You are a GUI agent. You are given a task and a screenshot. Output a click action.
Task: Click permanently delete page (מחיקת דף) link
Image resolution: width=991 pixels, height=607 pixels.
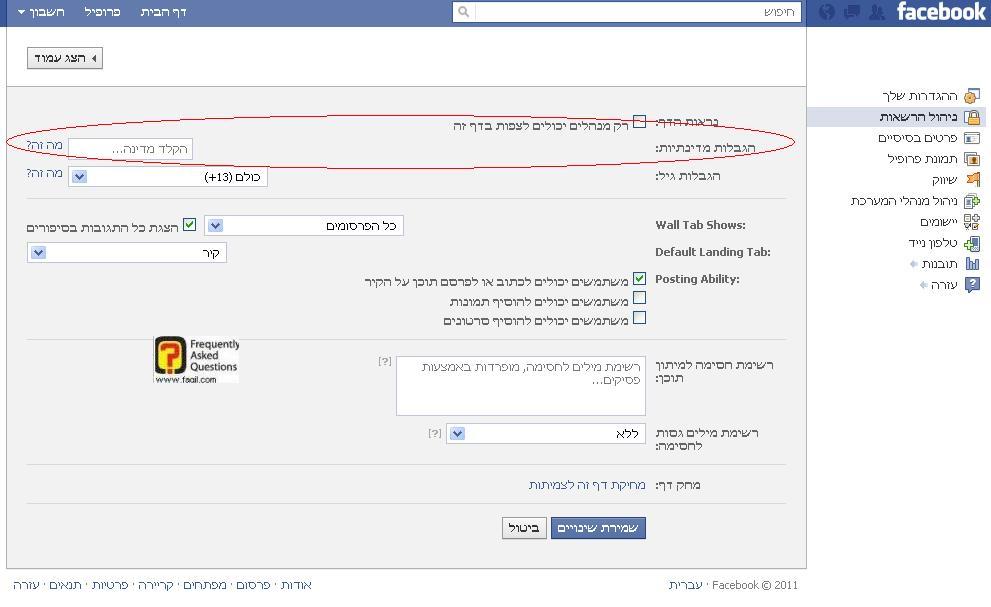tap(588, 485)
